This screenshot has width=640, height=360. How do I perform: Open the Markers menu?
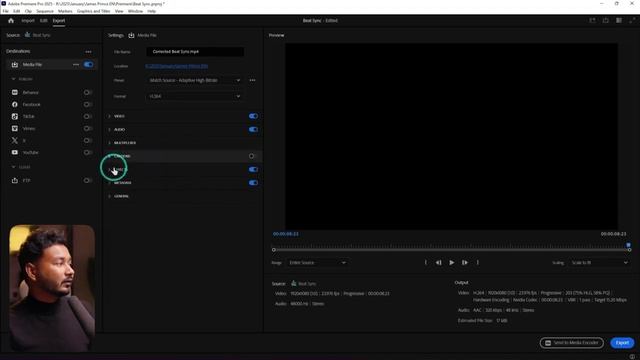(65, 11)
